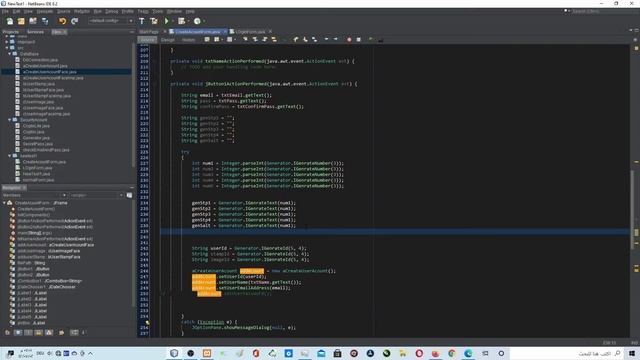This screenshot has width=640, height=360.
Task: Click the Open Project toolbar icon
Action: tap(33, 21)
